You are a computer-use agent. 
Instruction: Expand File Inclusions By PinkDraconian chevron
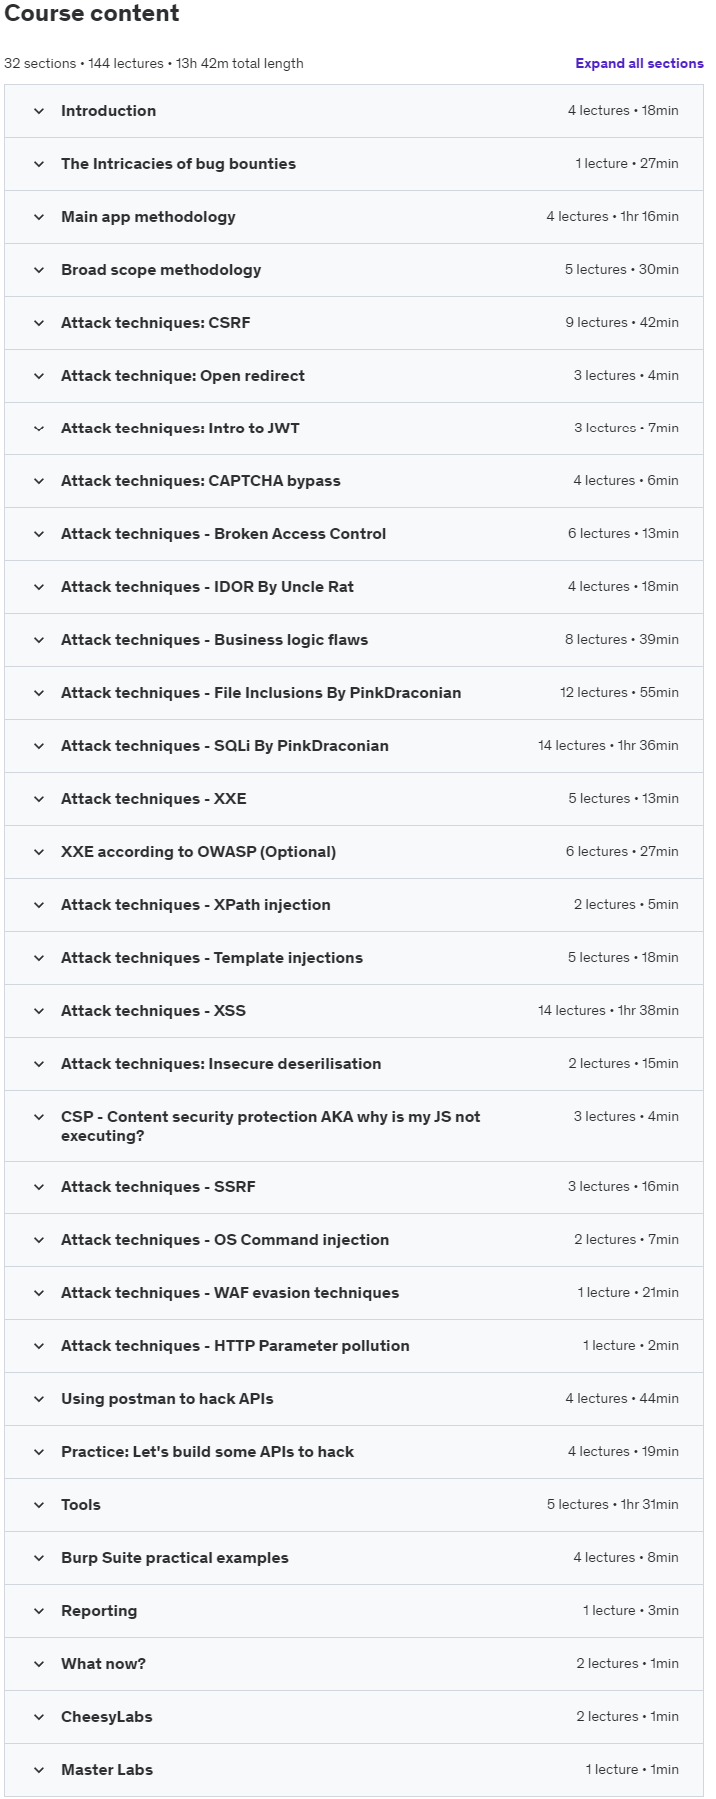39,693
